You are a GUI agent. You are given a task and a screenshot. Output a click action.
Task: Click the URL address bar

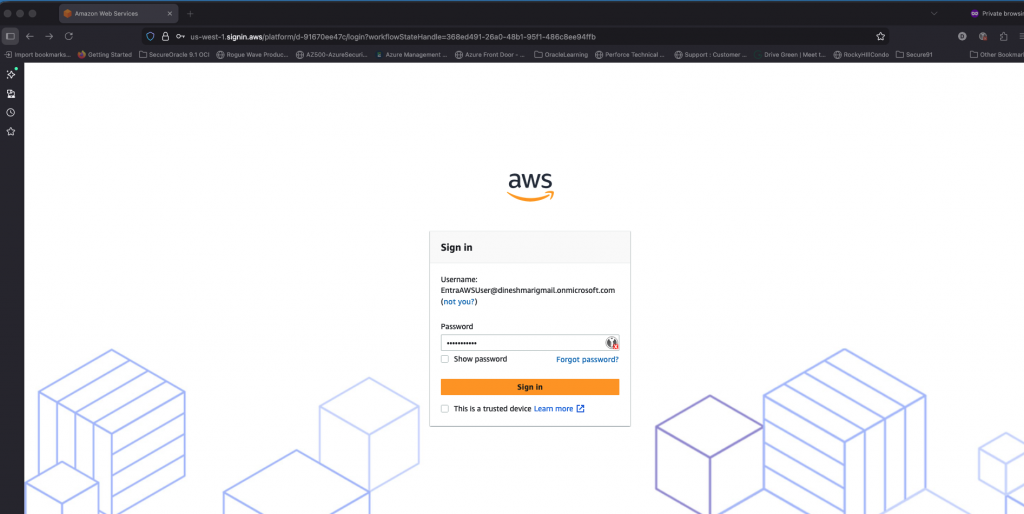(516, 37)
